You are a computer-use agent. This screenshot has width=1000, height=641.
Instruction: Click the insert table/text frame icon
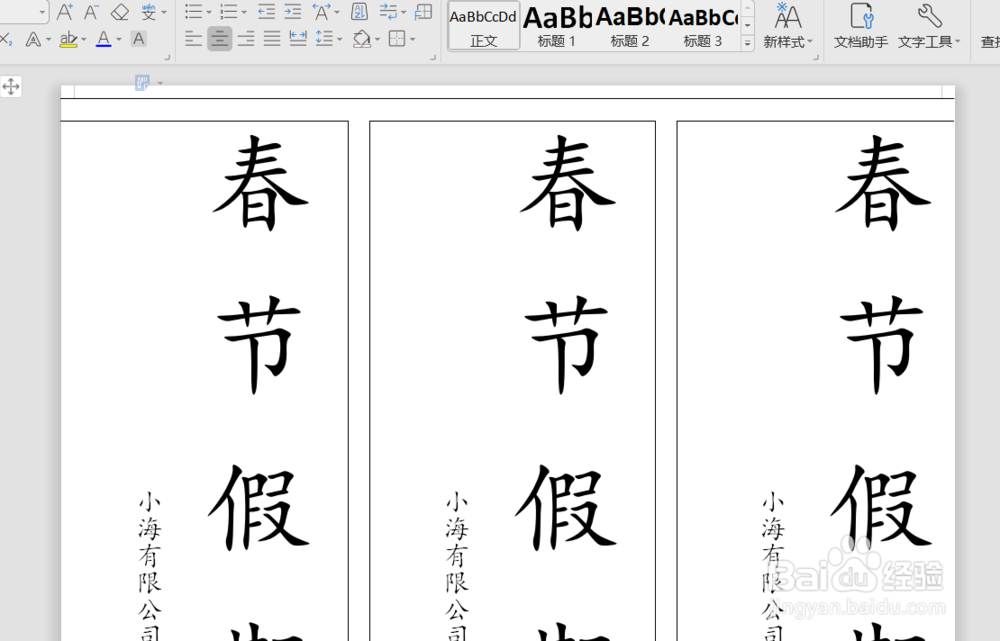(423, 11)
